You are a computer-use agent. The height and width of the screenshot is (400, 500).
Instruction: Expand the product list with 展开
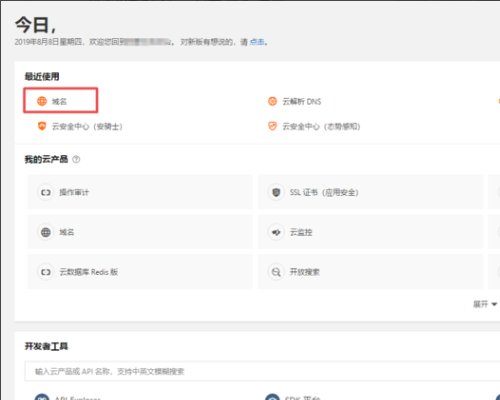click(x=485, y=304)
